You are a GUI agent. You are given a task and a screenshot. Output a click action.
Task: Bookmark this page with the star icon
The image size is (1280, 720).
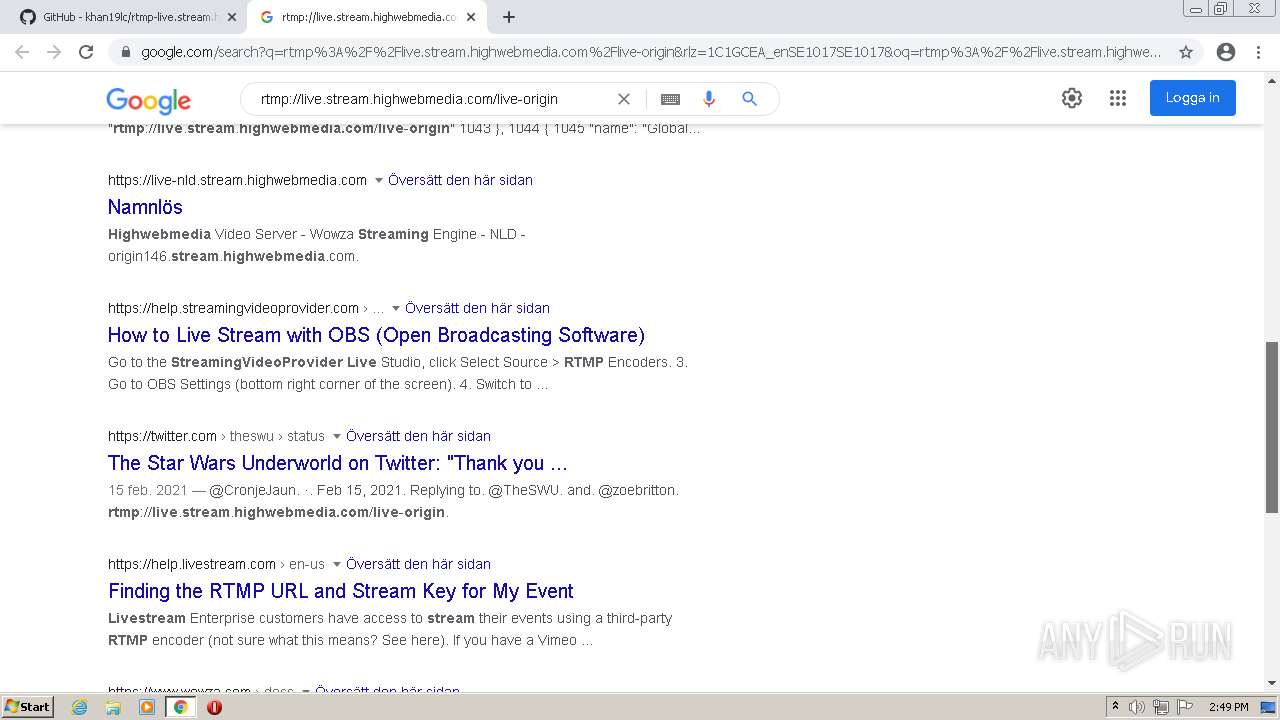click(x=1186, y=52)
